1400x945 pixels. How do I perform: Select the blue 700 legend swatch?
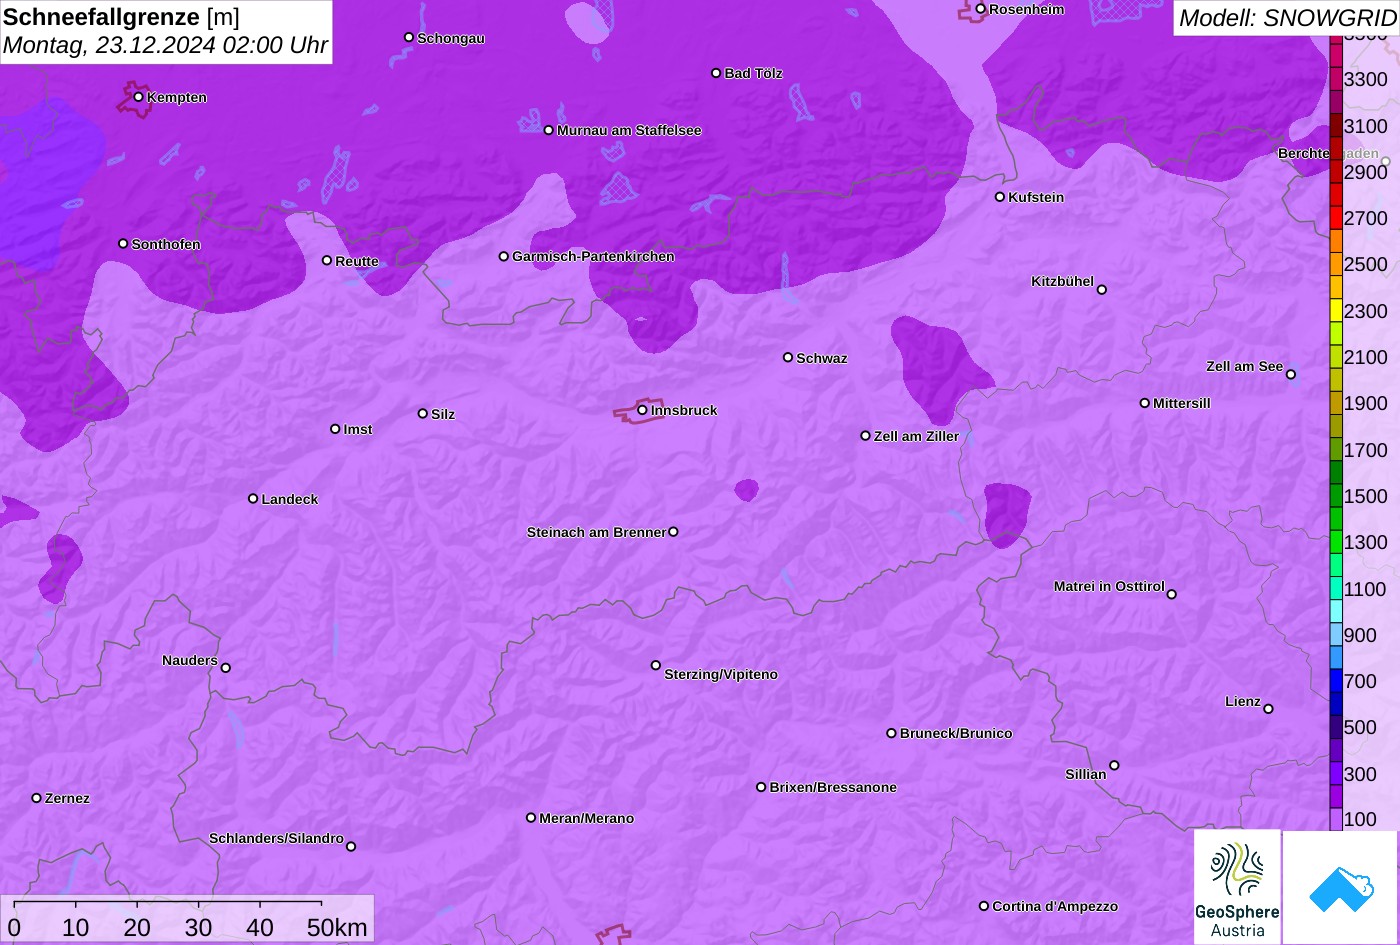pyautogui.click(x=1336, y=681)
